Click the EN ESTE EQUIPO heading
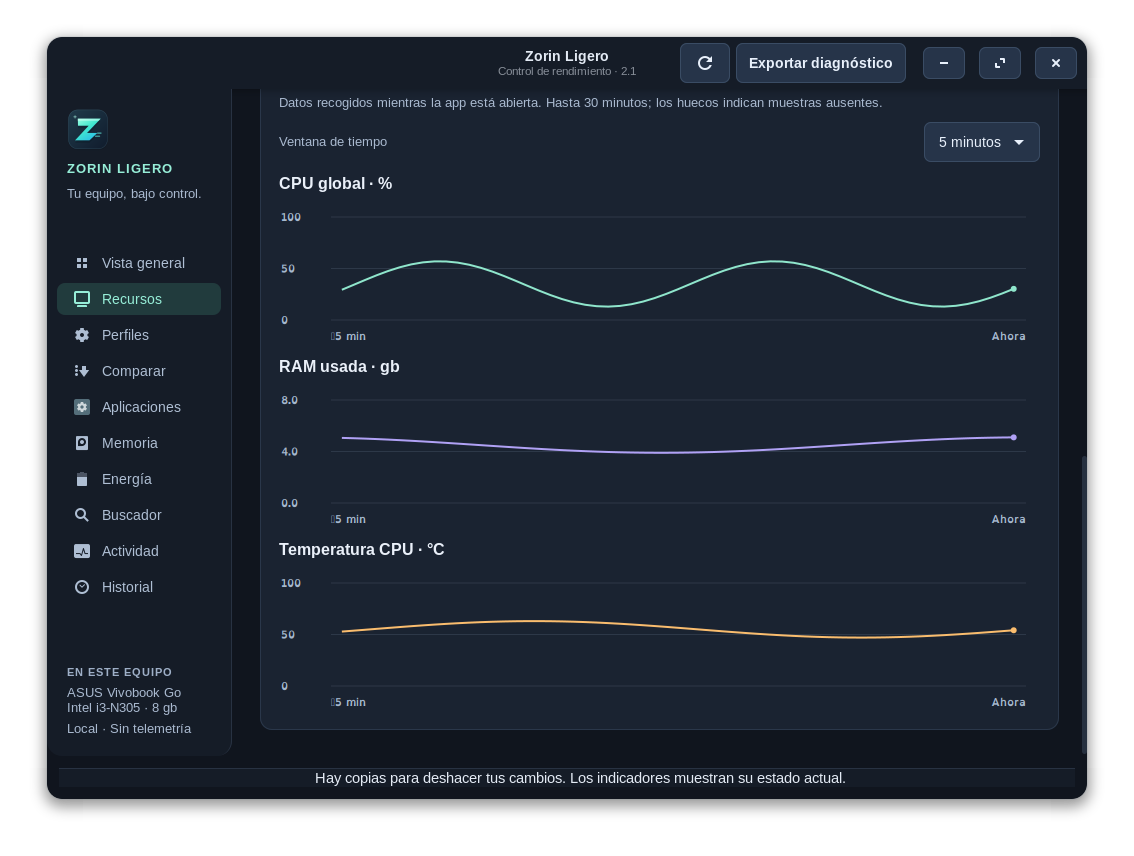This screenshot has width=1134, height=856. 119,672
